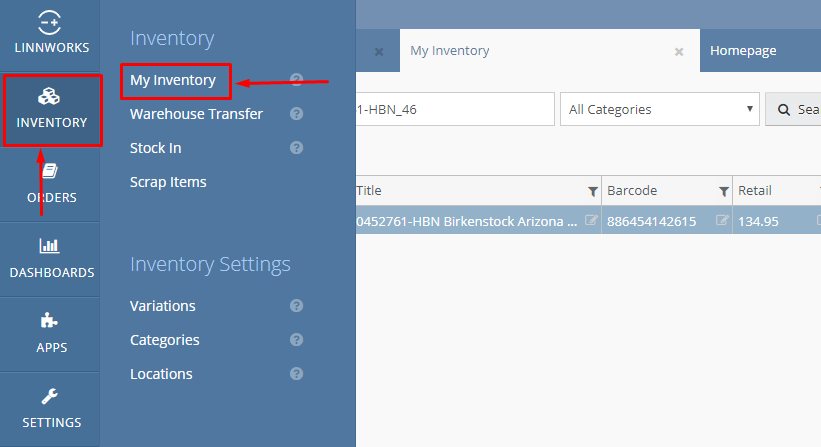Select retail price 134.95
The image size is (821, 447).
(x=758, y=221)
